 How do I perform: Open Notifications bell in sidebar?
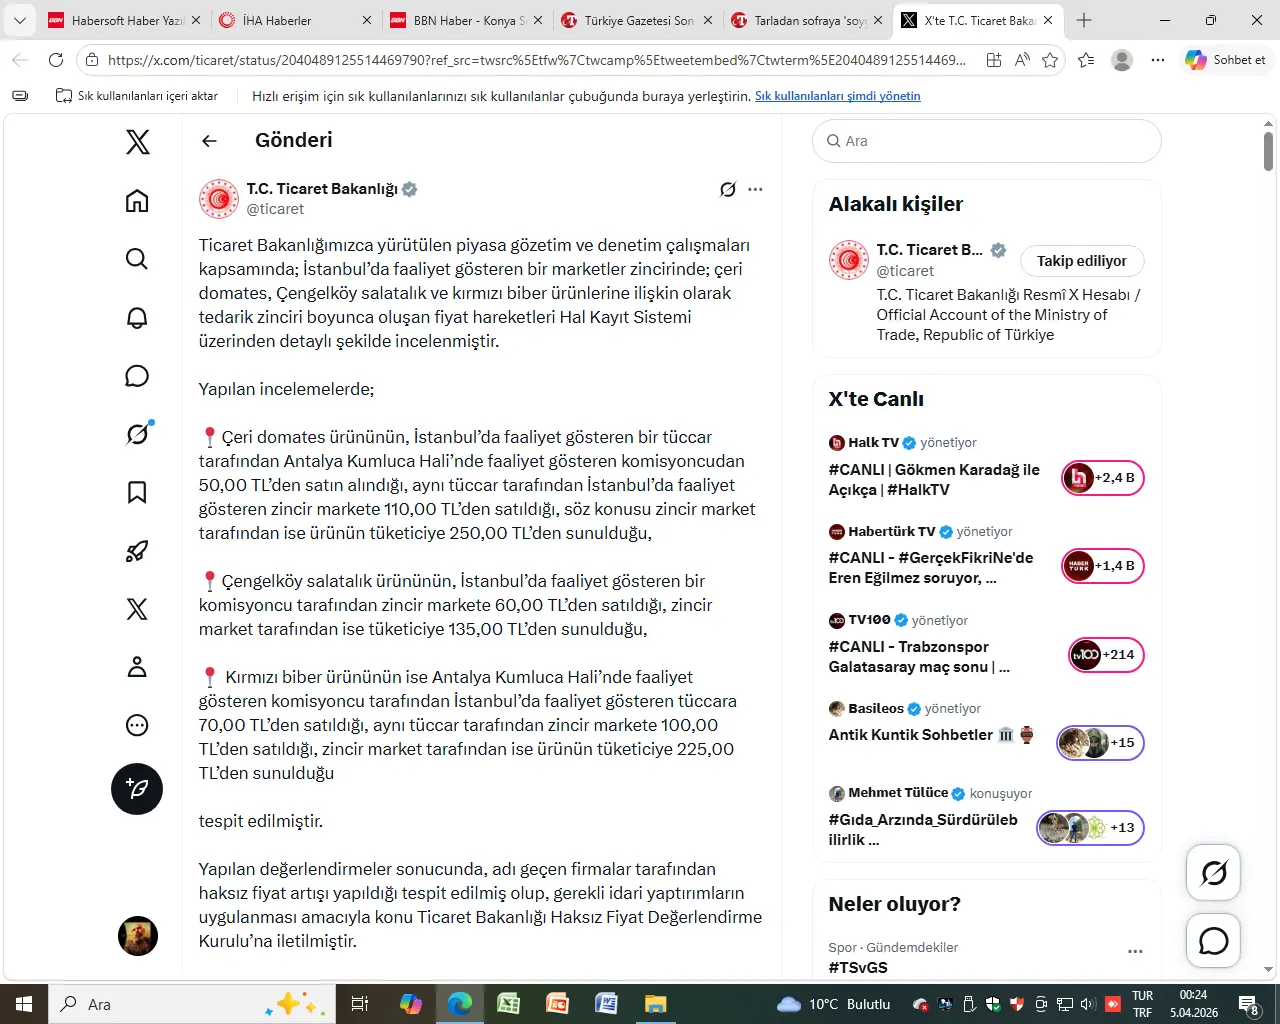(137, 318)
